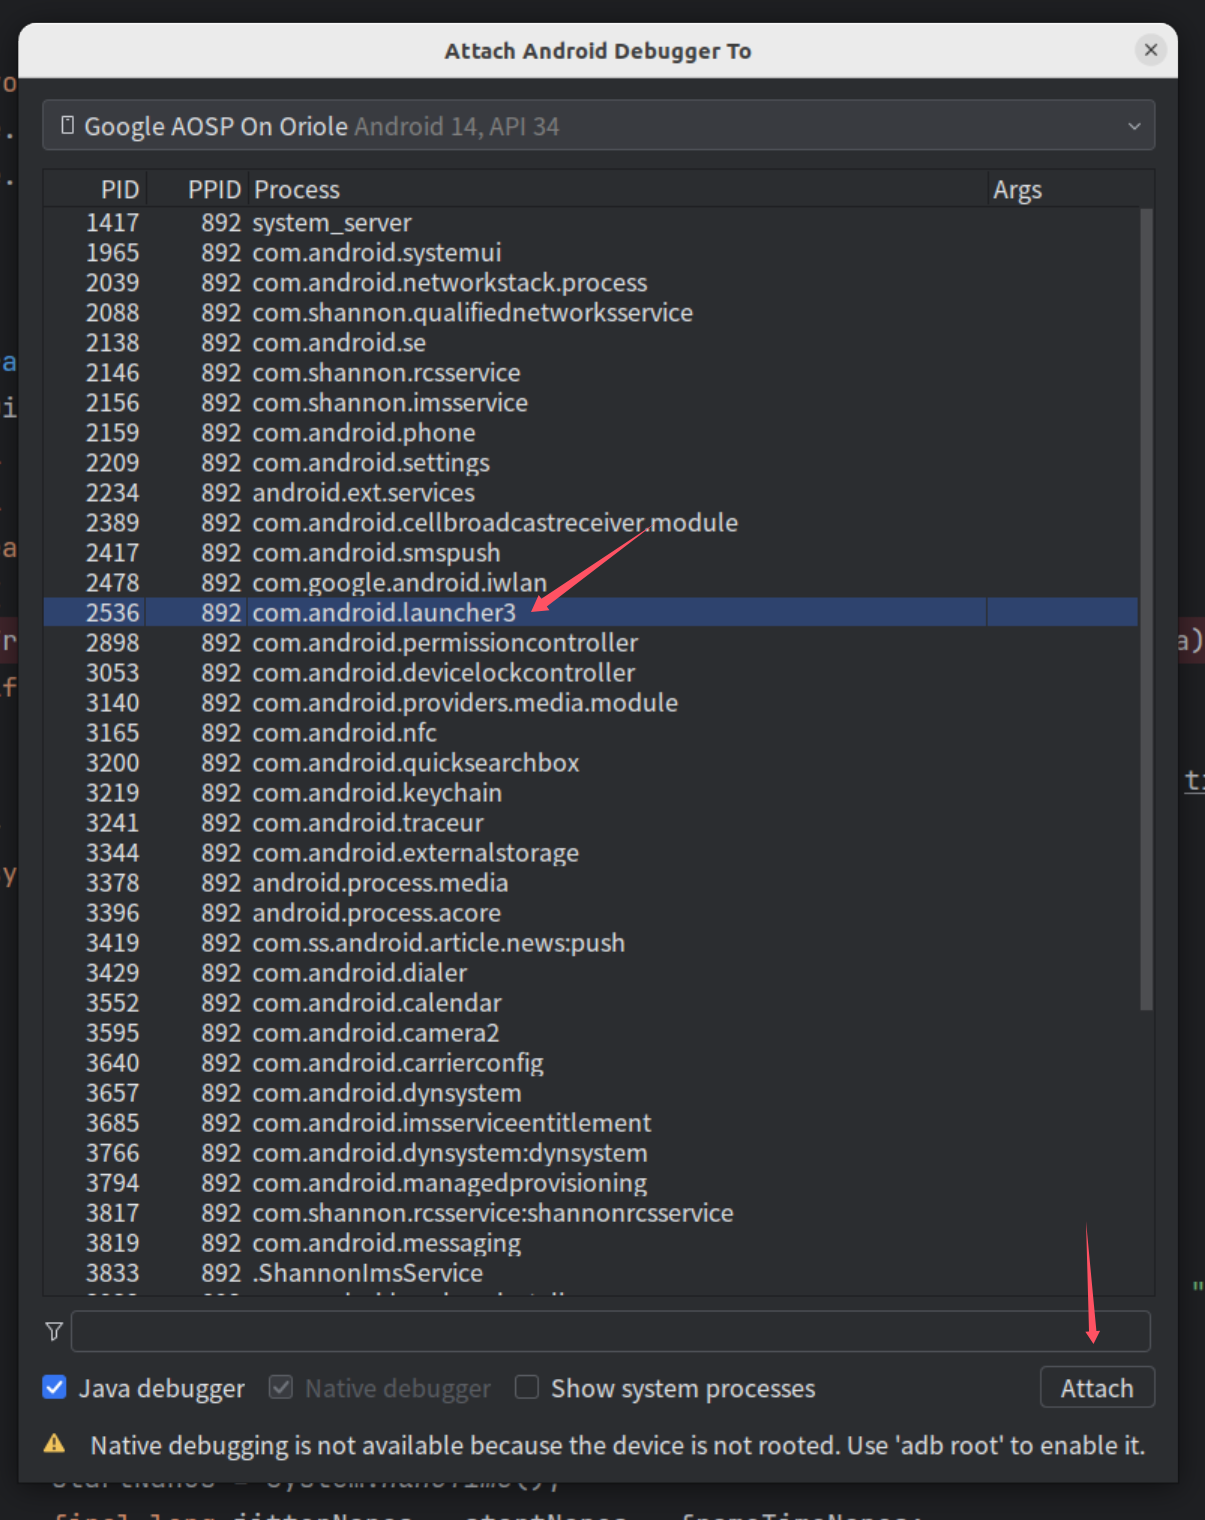This screenshot has height=1520, width=1205.
Task: Sort by the PID column header
Action: point(119,190)
